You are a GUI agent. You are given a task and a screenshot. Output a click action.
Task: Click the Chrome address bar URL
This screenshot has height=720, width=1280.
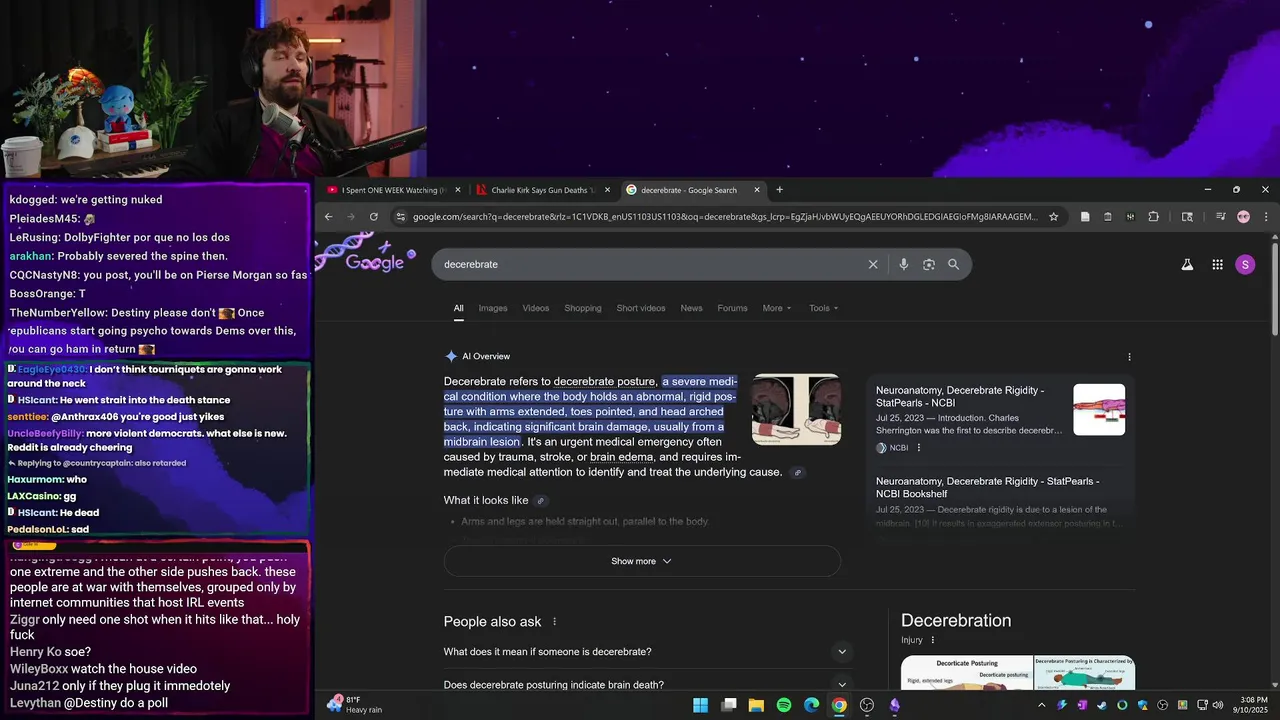tap(725, 216)
